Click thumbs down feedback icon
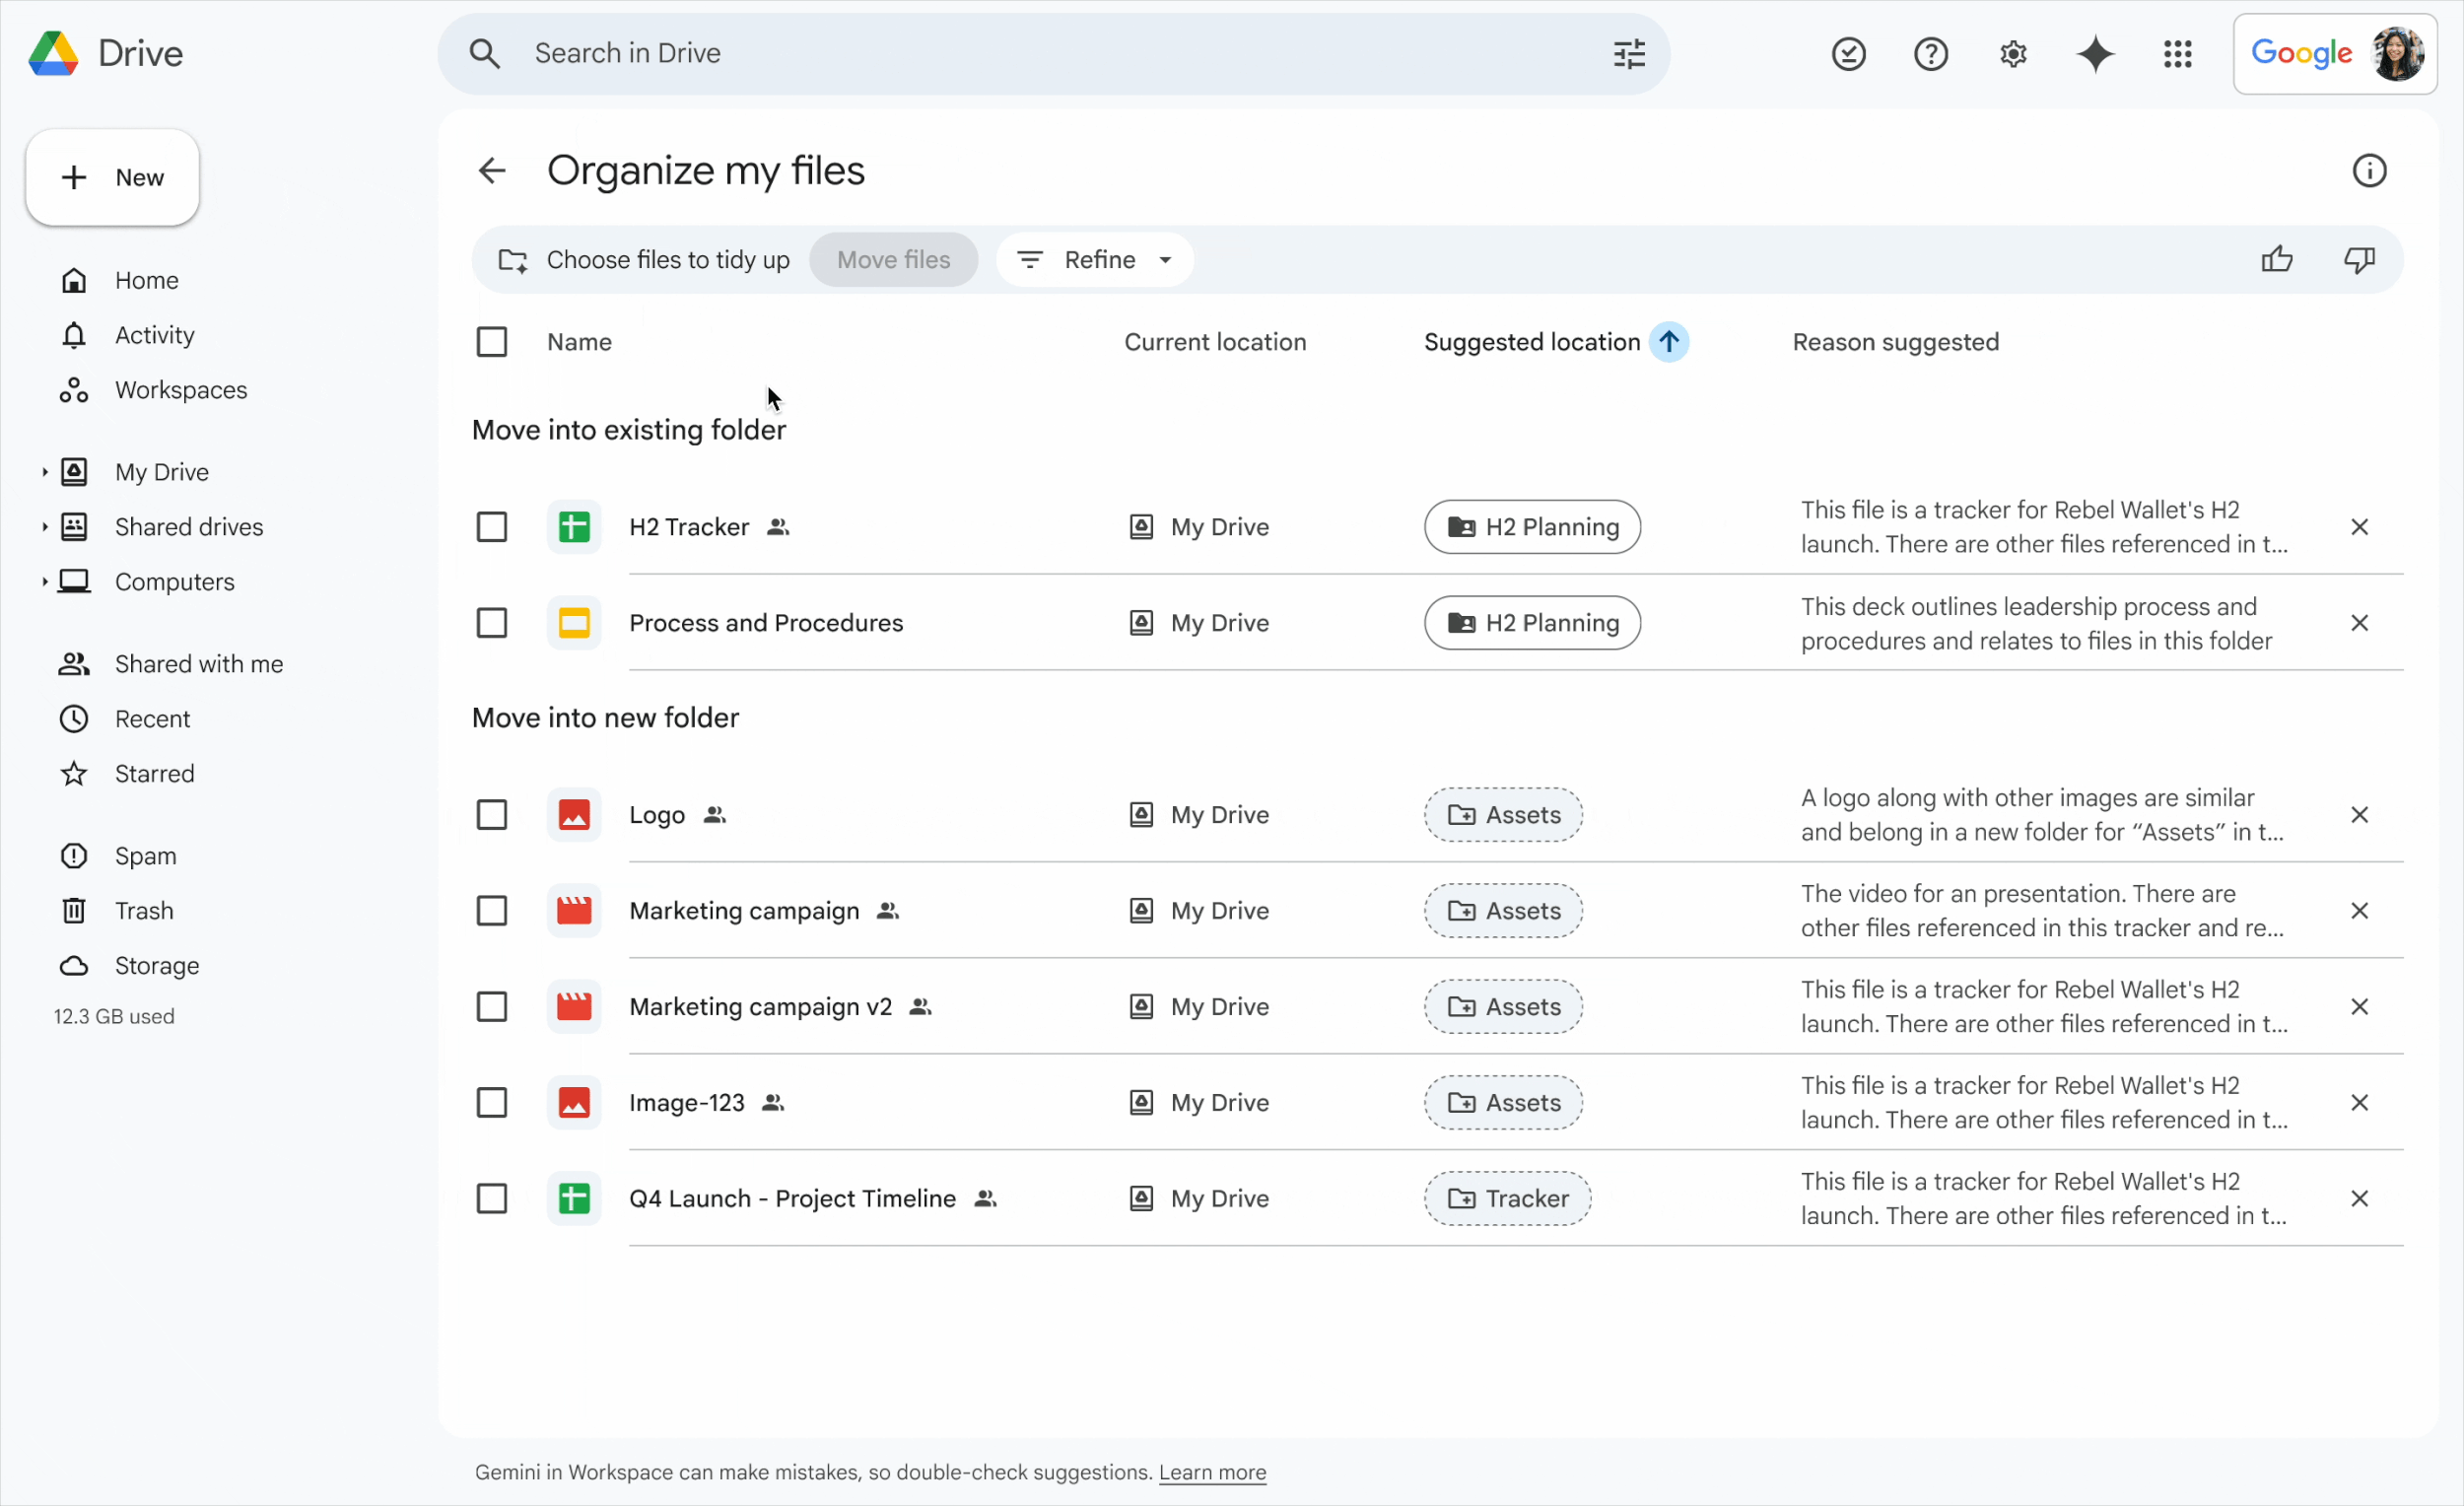Viewport: 2464px width, 1506px height. click(2359, 260)
